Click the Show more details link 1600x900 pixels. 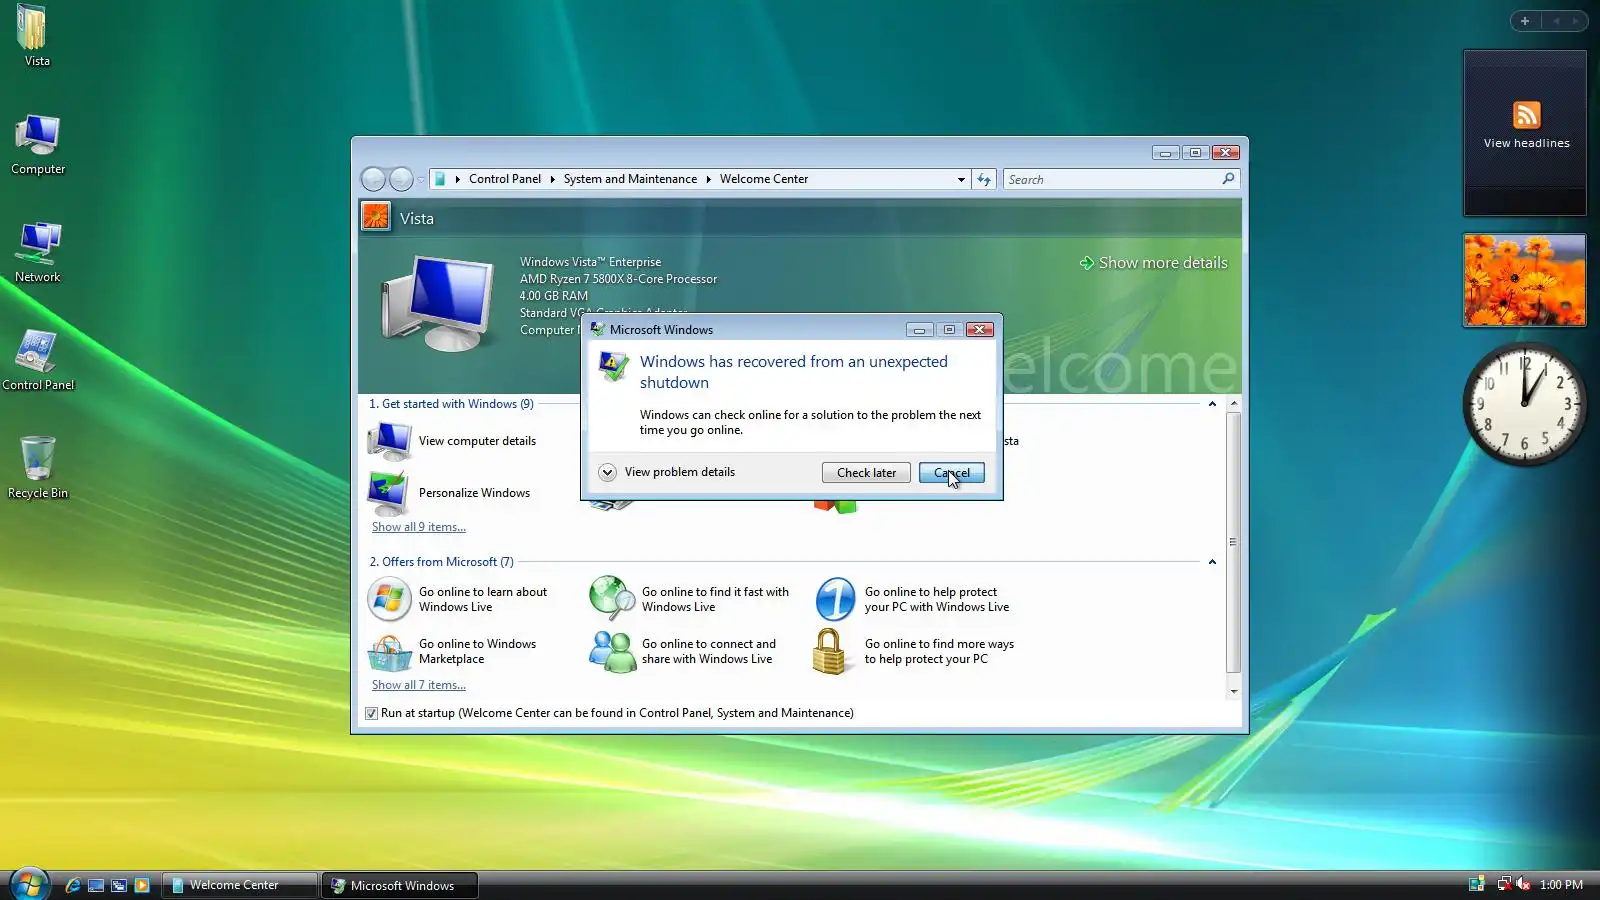click(x=1163, y=263)
